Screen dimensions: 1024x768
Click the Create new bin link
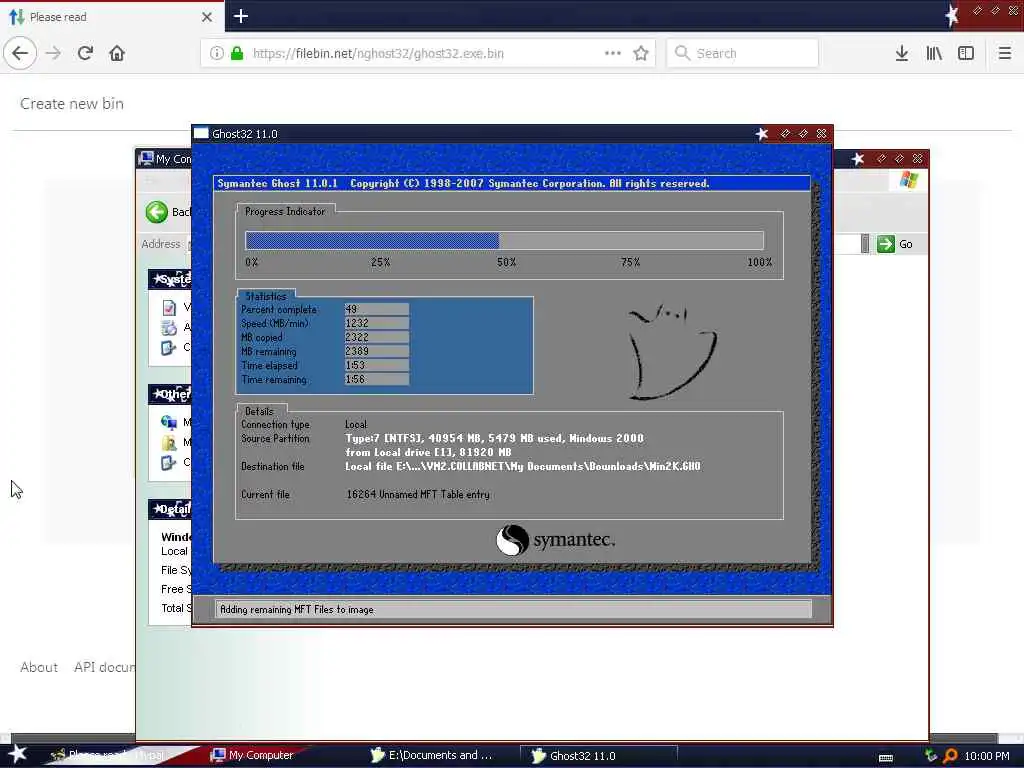[72, 103]
